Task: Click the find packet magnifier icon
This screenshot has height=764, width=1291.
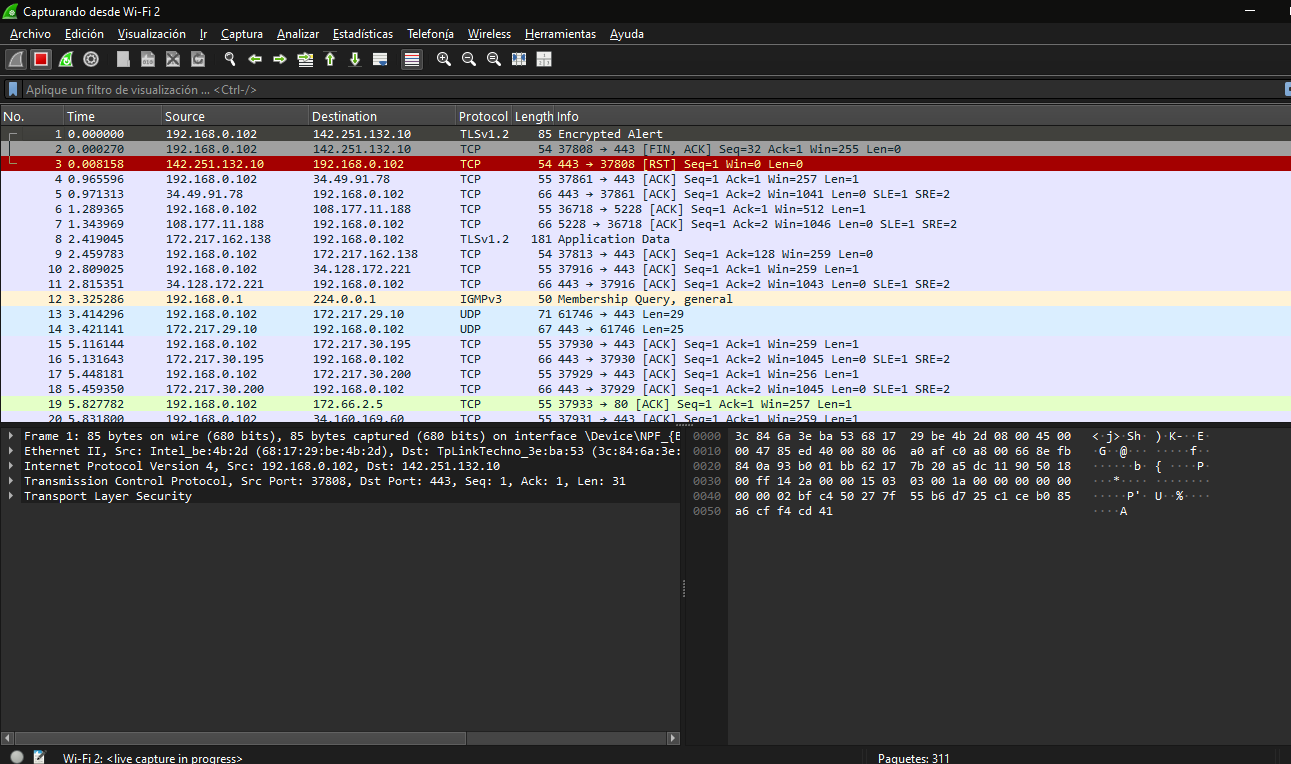Action: (x=230, y=59)
